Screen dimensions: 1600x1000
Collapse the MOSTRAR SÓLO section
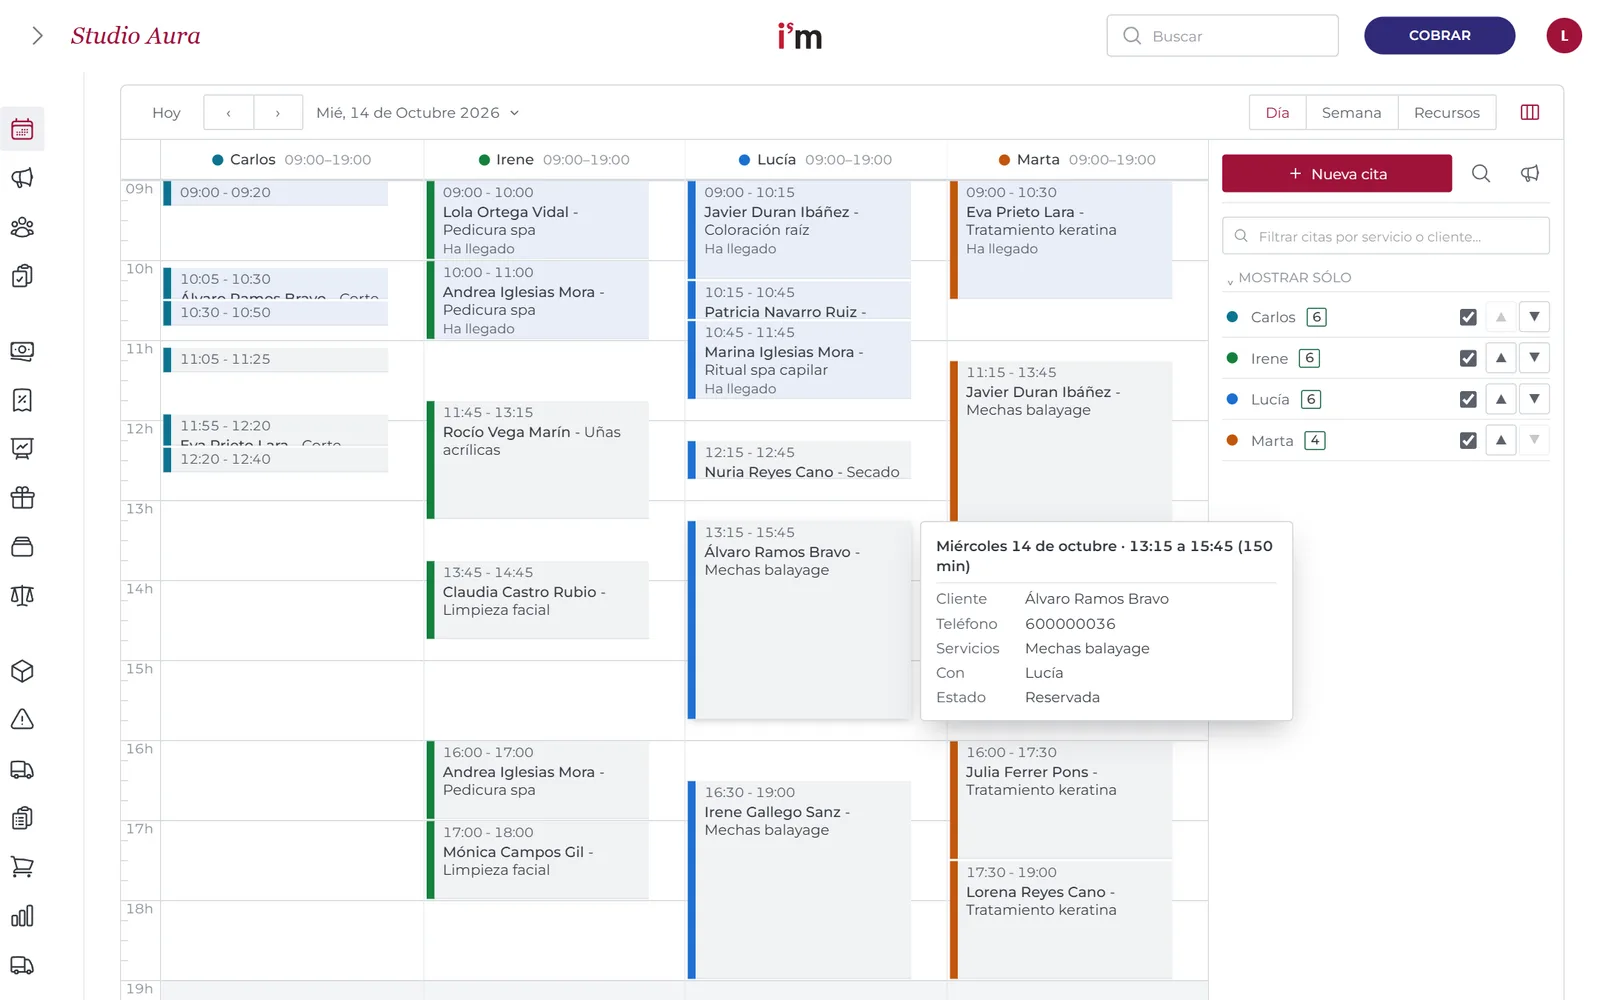point(1289,278)
